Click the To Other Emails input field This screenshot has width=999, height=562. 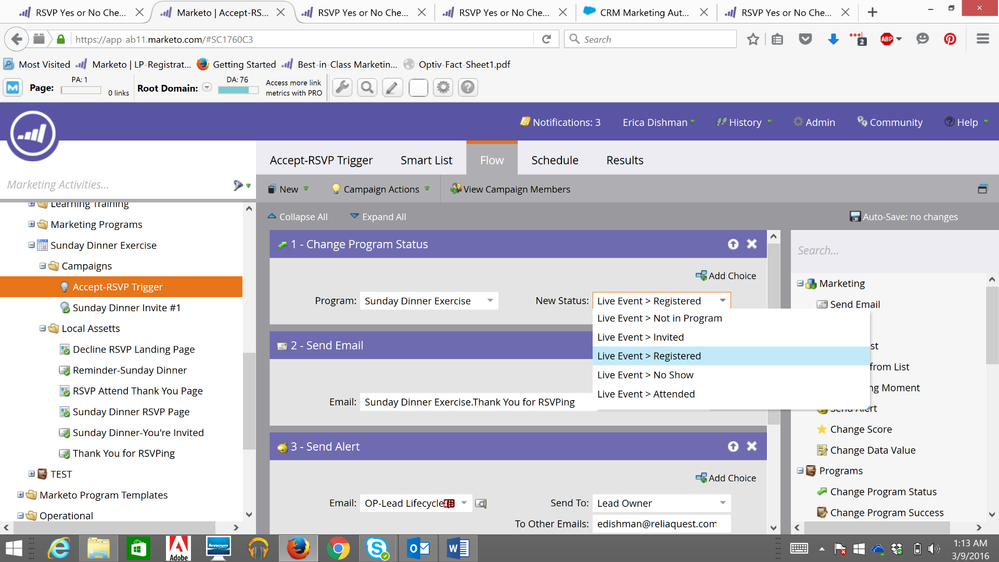(x=661, y=524)
